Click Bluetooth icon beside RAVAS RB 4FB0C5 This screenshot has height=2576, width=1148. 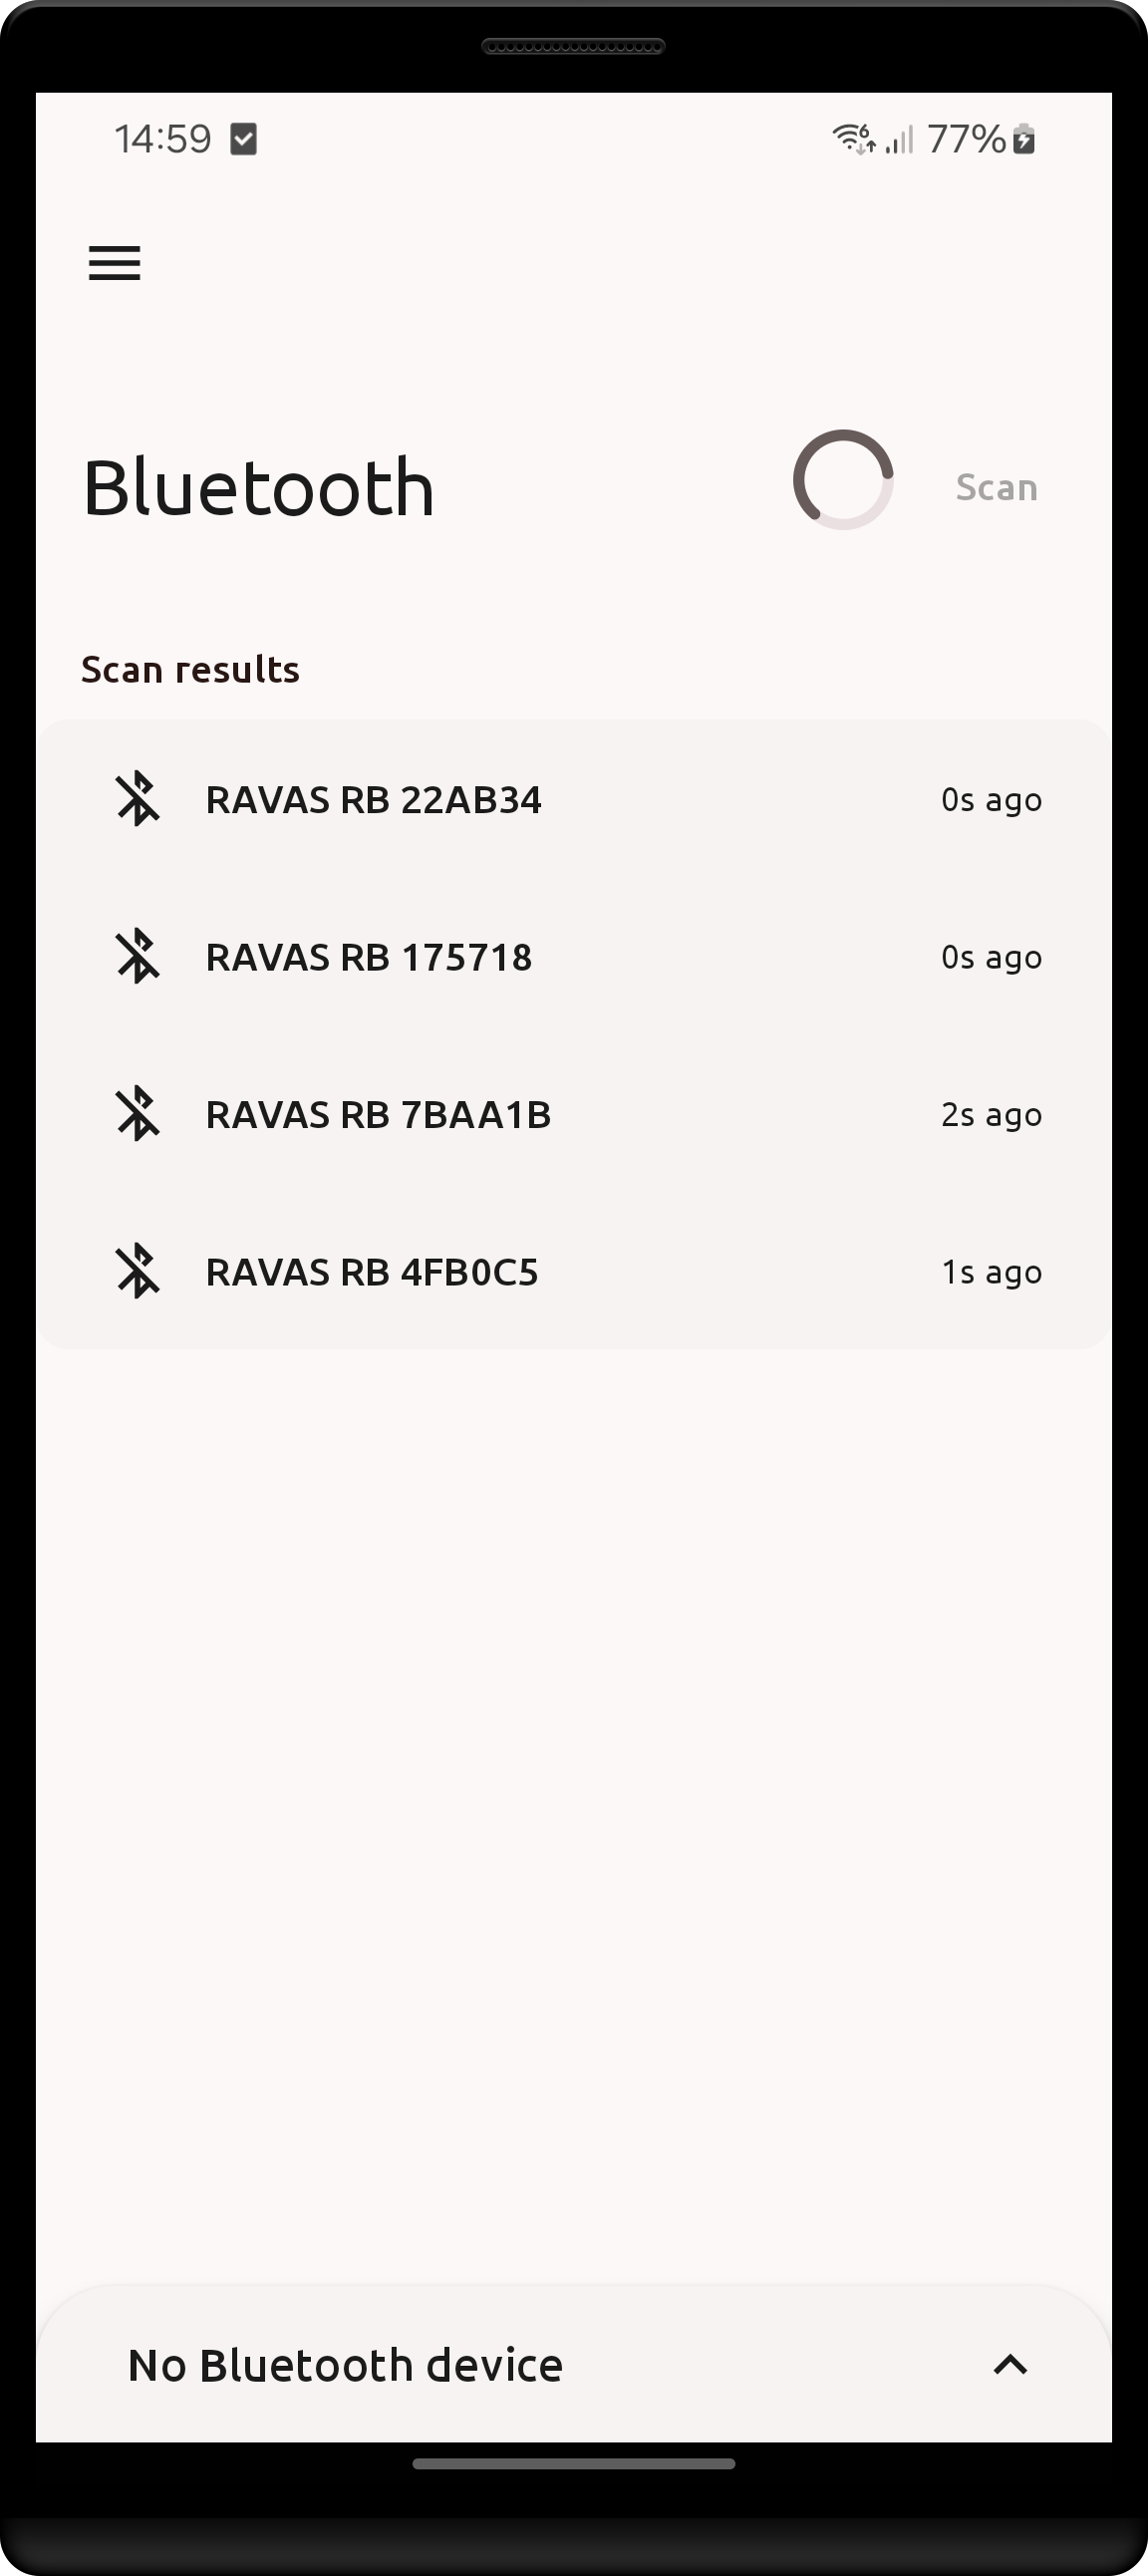point(138,1272)
